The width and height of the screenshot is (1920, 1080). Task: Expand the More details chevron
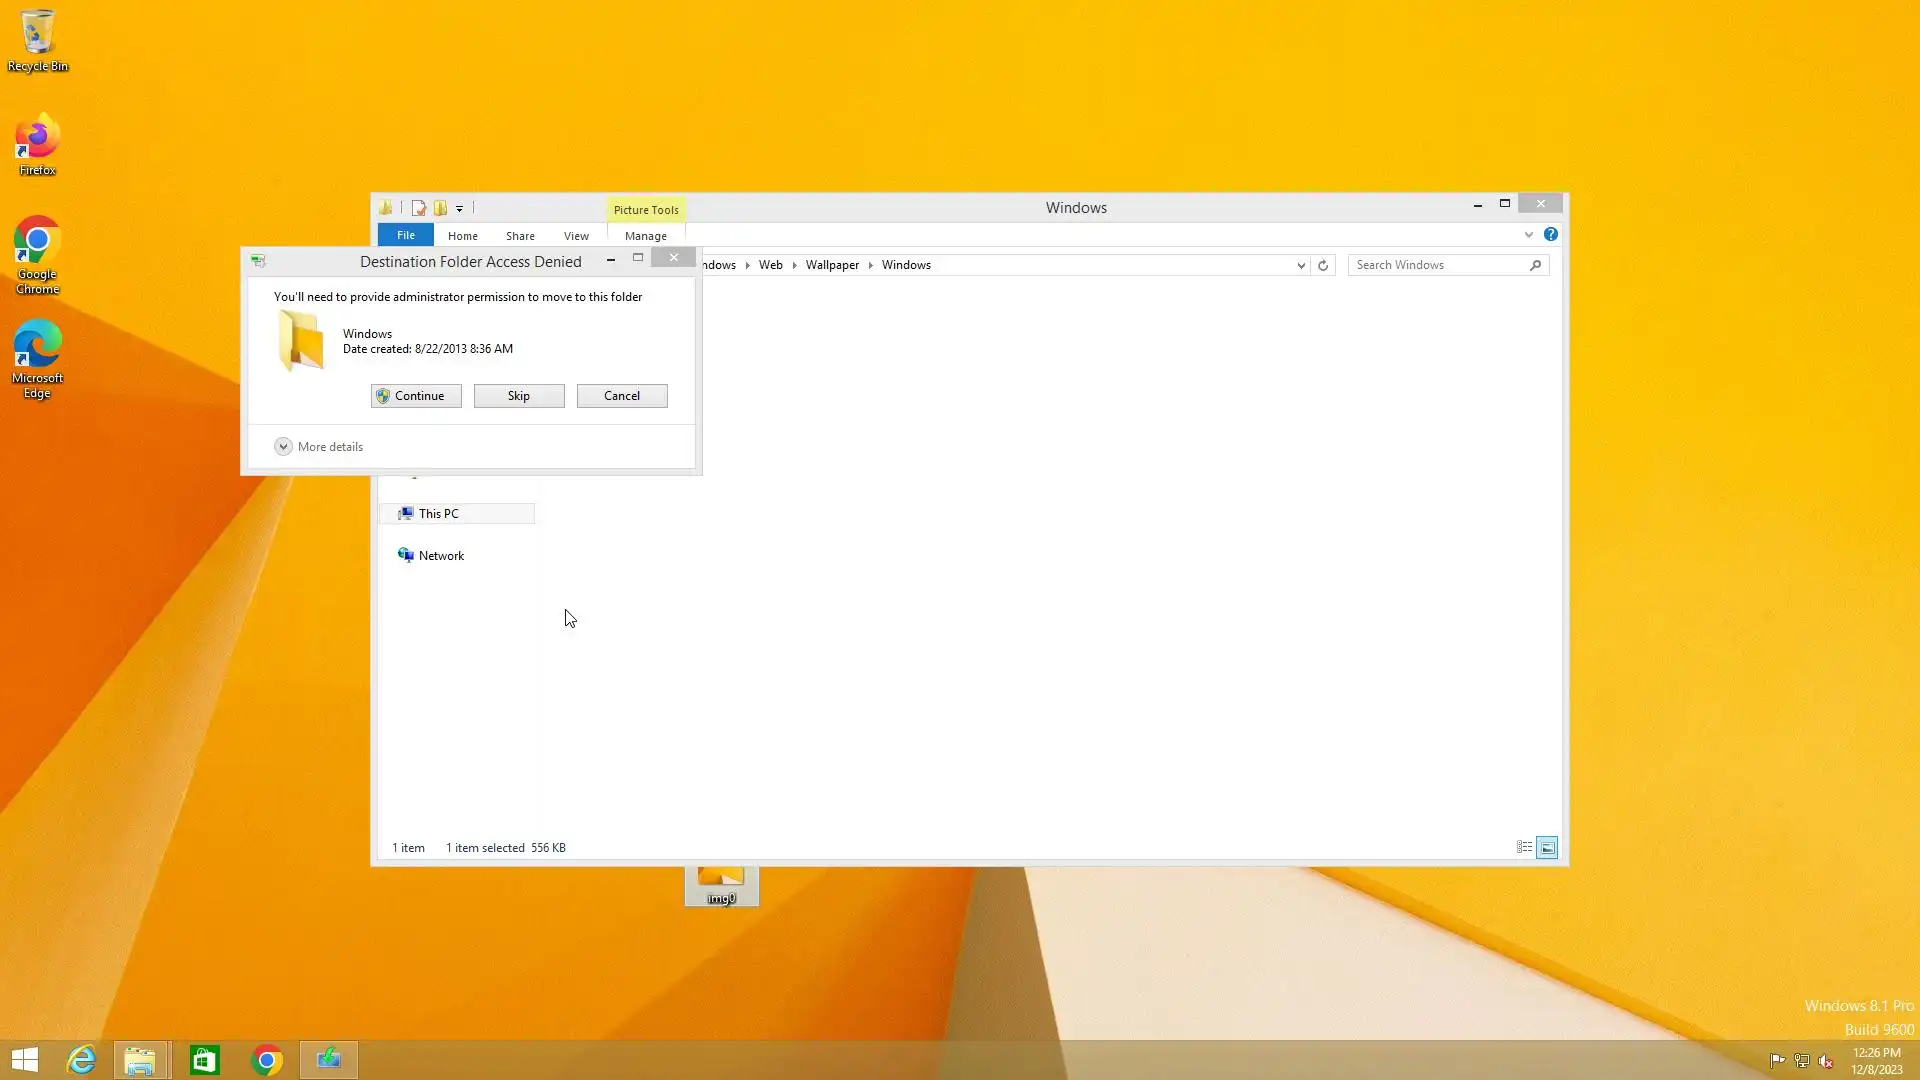tap(283, 446)
